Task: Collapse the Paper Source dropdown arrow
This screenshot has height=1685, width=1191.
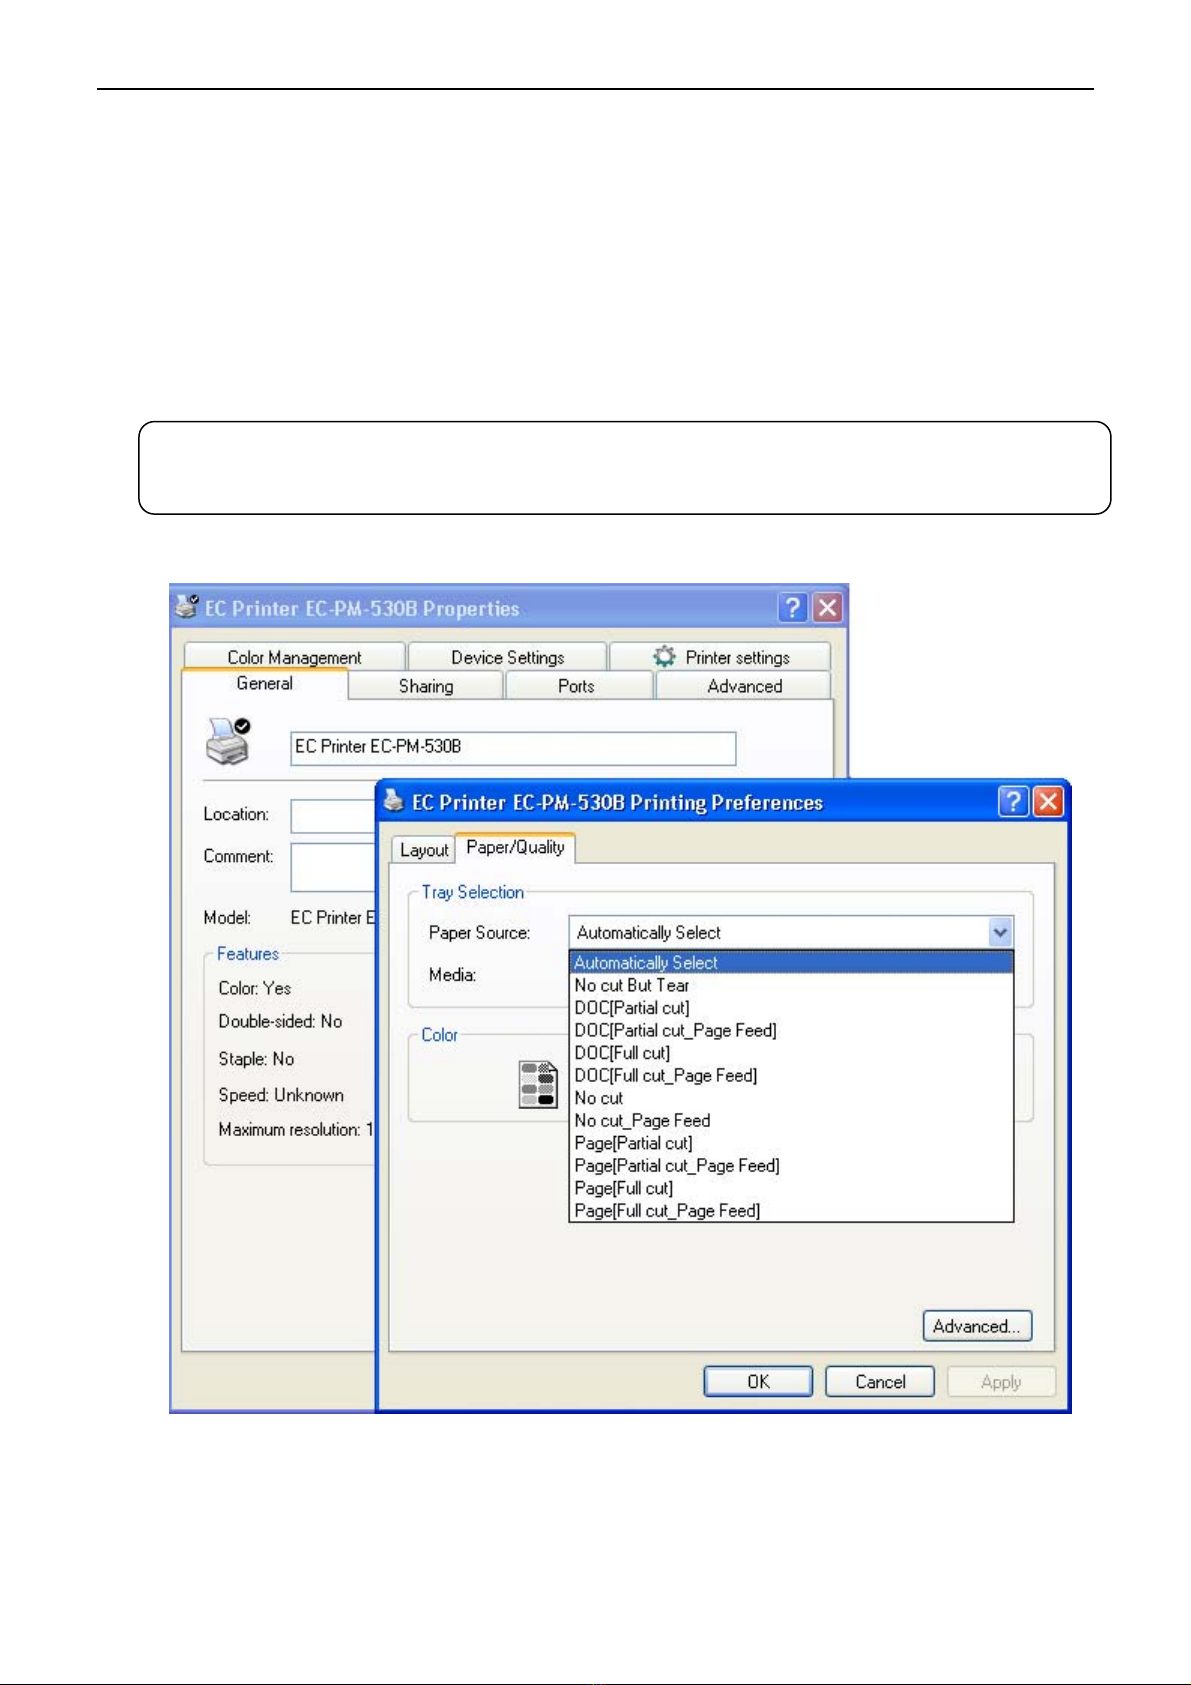Action: click(x=1000, y=932)
